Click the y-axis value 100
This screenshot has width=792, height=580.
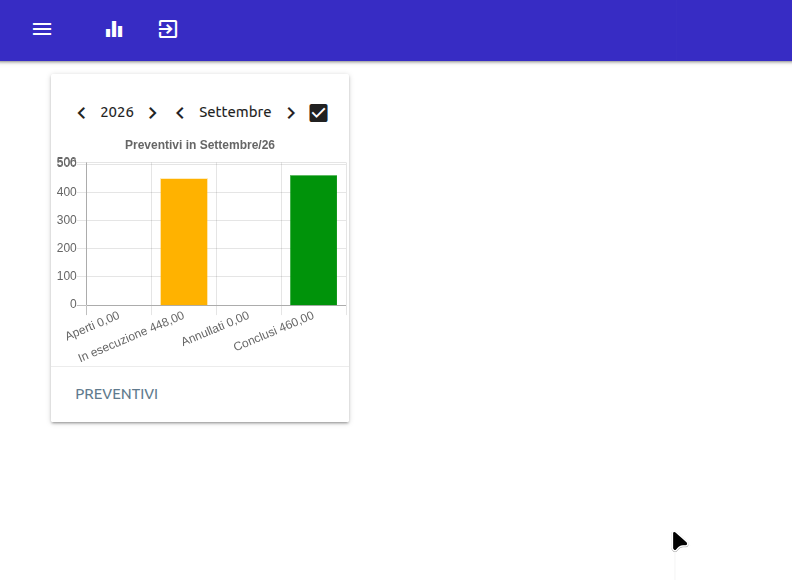[67, 276]
